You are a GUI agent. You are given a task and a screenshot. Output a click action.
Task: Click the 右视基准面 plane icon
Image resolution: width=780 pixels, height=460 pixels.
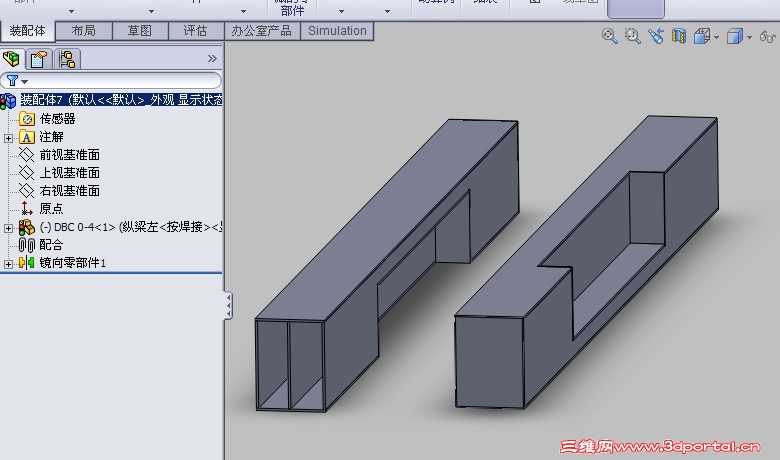(x=26, y=190)
